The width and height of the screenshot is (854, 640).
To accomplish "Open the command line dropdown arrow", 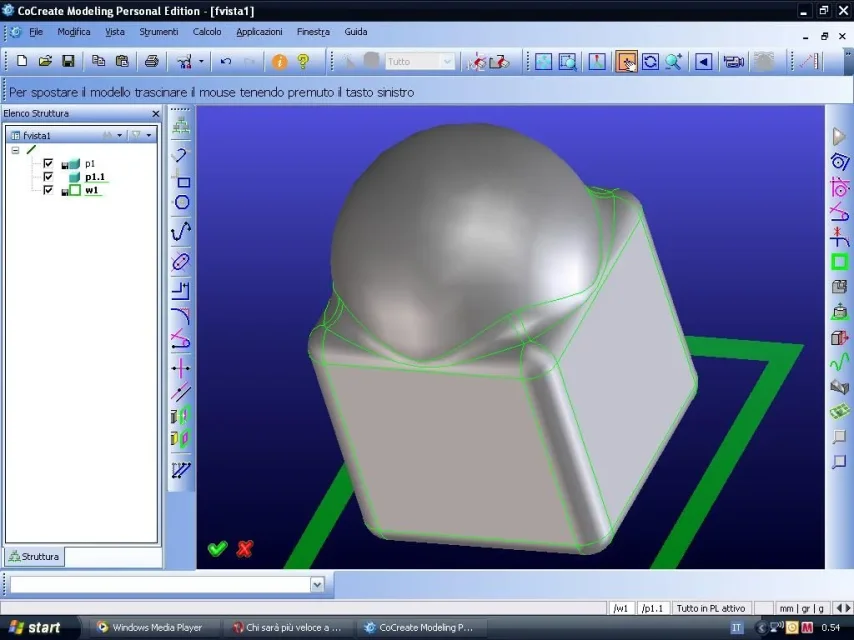I will pyautogui.click(x=317, y=584).
